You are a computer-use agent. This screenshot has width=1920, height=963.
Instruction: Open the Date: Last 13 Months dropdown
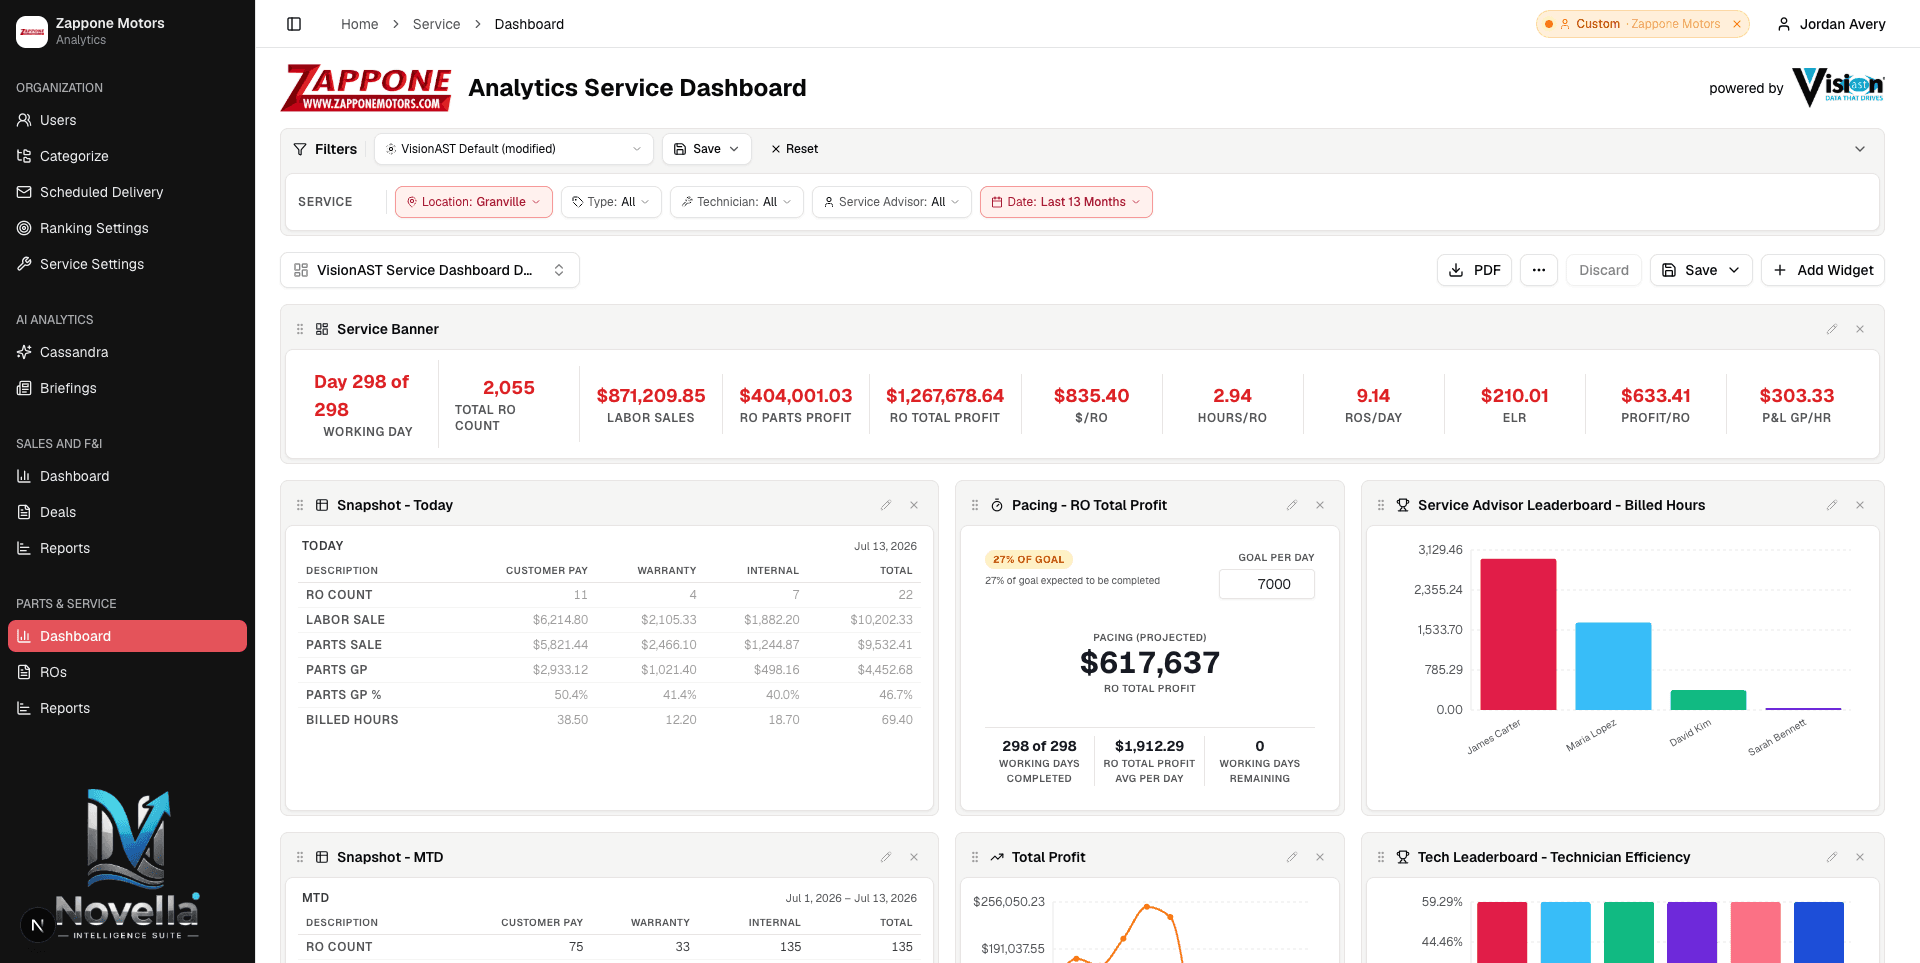1066,202
